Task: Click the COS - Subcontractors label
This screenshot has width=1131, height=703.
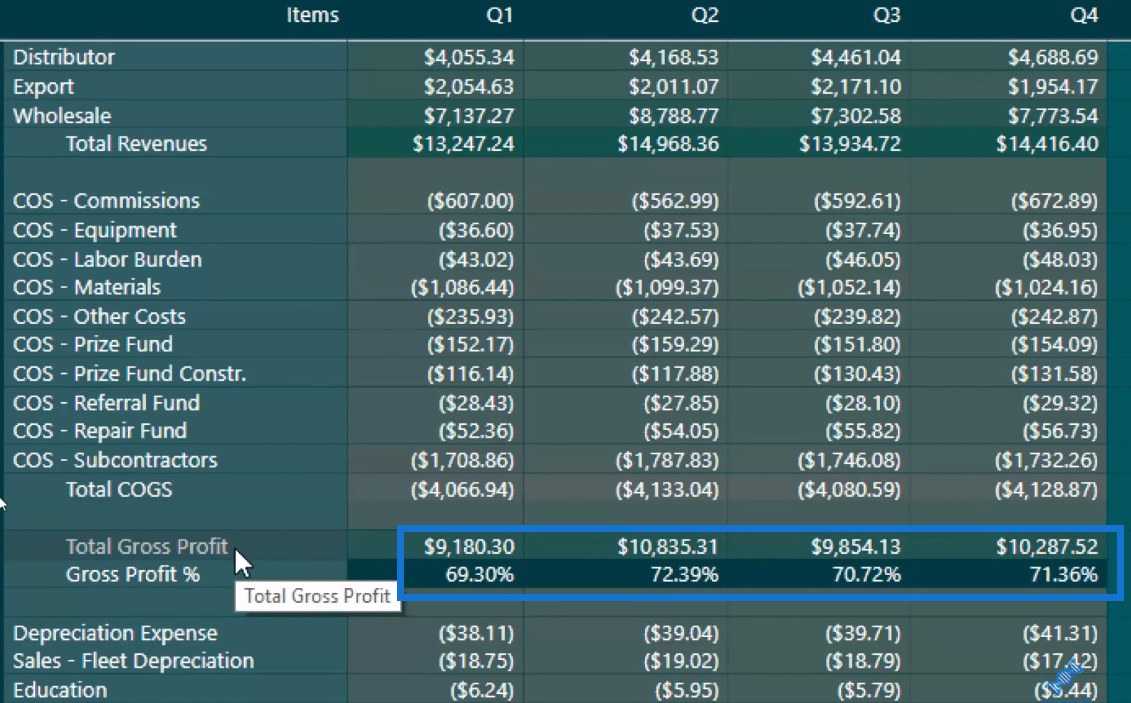Action: (115, 460)
